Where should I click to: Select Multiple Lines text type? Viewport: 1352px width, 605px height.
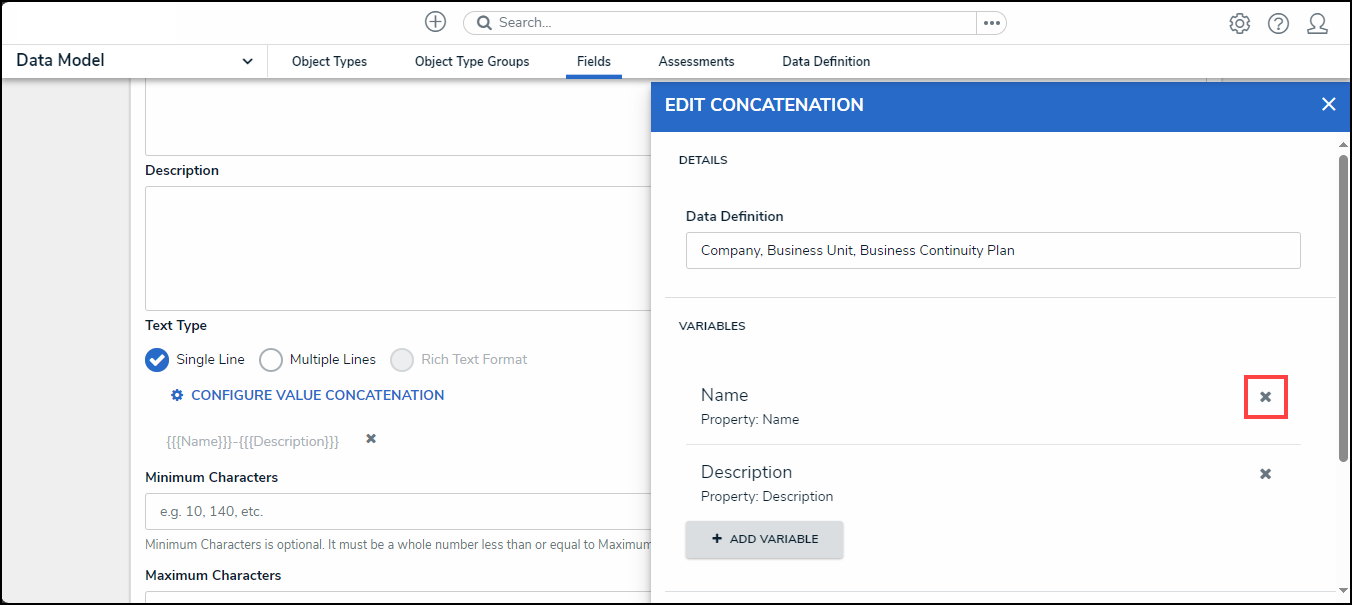[271, 360]
